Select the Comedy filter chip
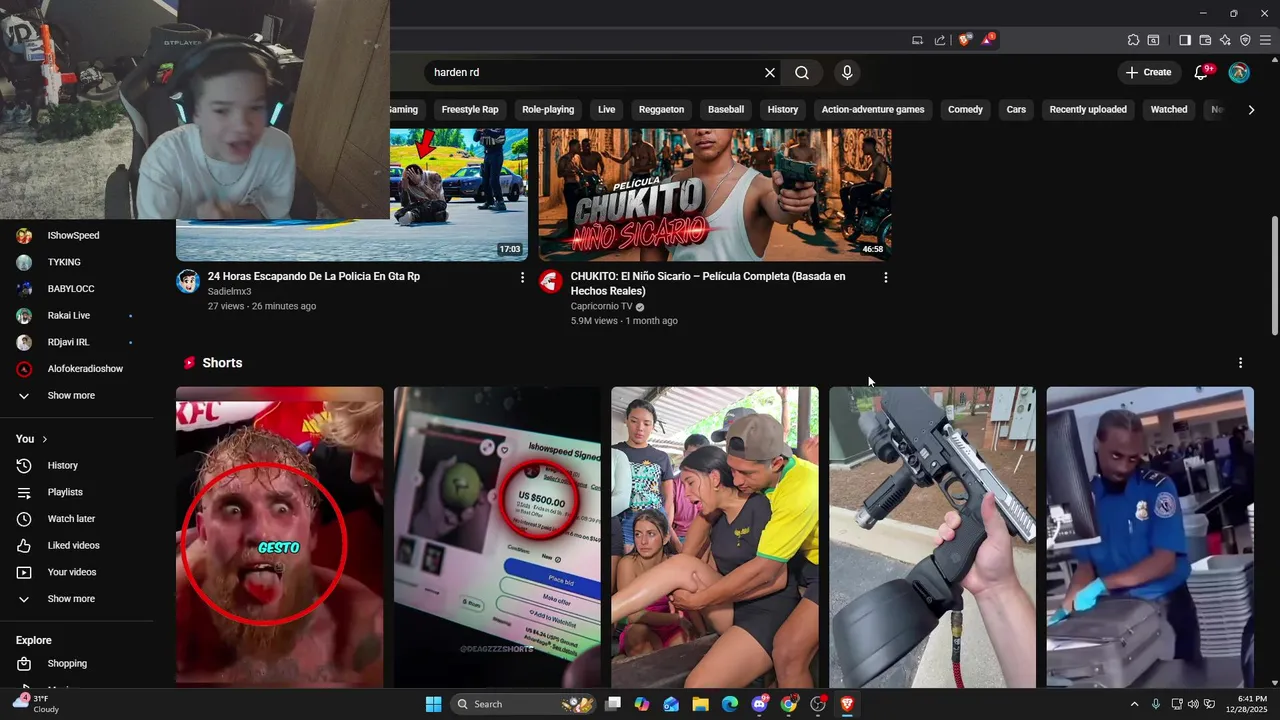This screenshot has height=720, width=1280. tap(966, 110)
